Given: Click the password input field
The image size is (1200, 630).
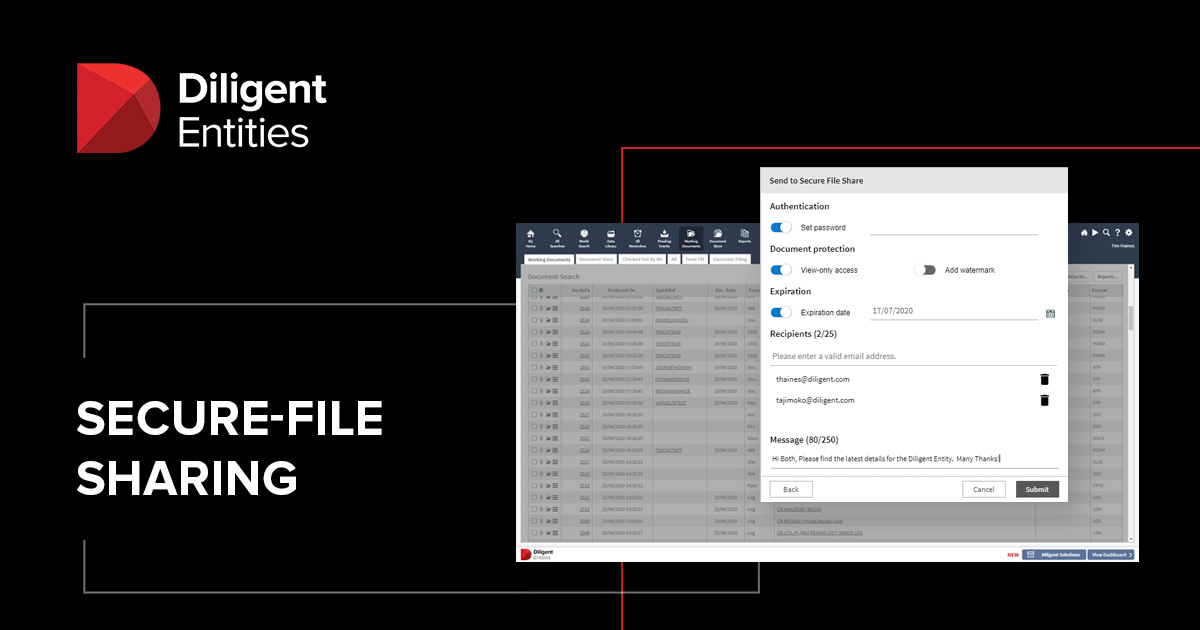Looking at the screenshot, I should (x=954, y=227).
